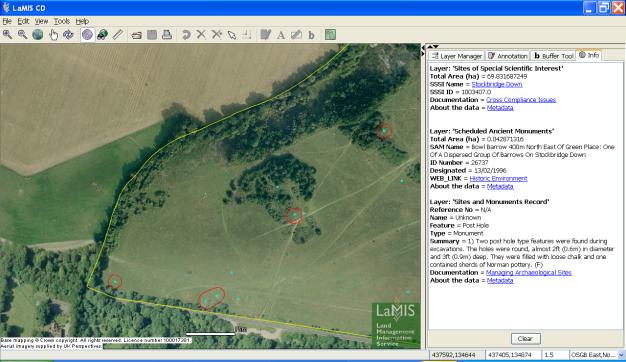
Task: Open the Tools menu
Action: pos(62,21)
